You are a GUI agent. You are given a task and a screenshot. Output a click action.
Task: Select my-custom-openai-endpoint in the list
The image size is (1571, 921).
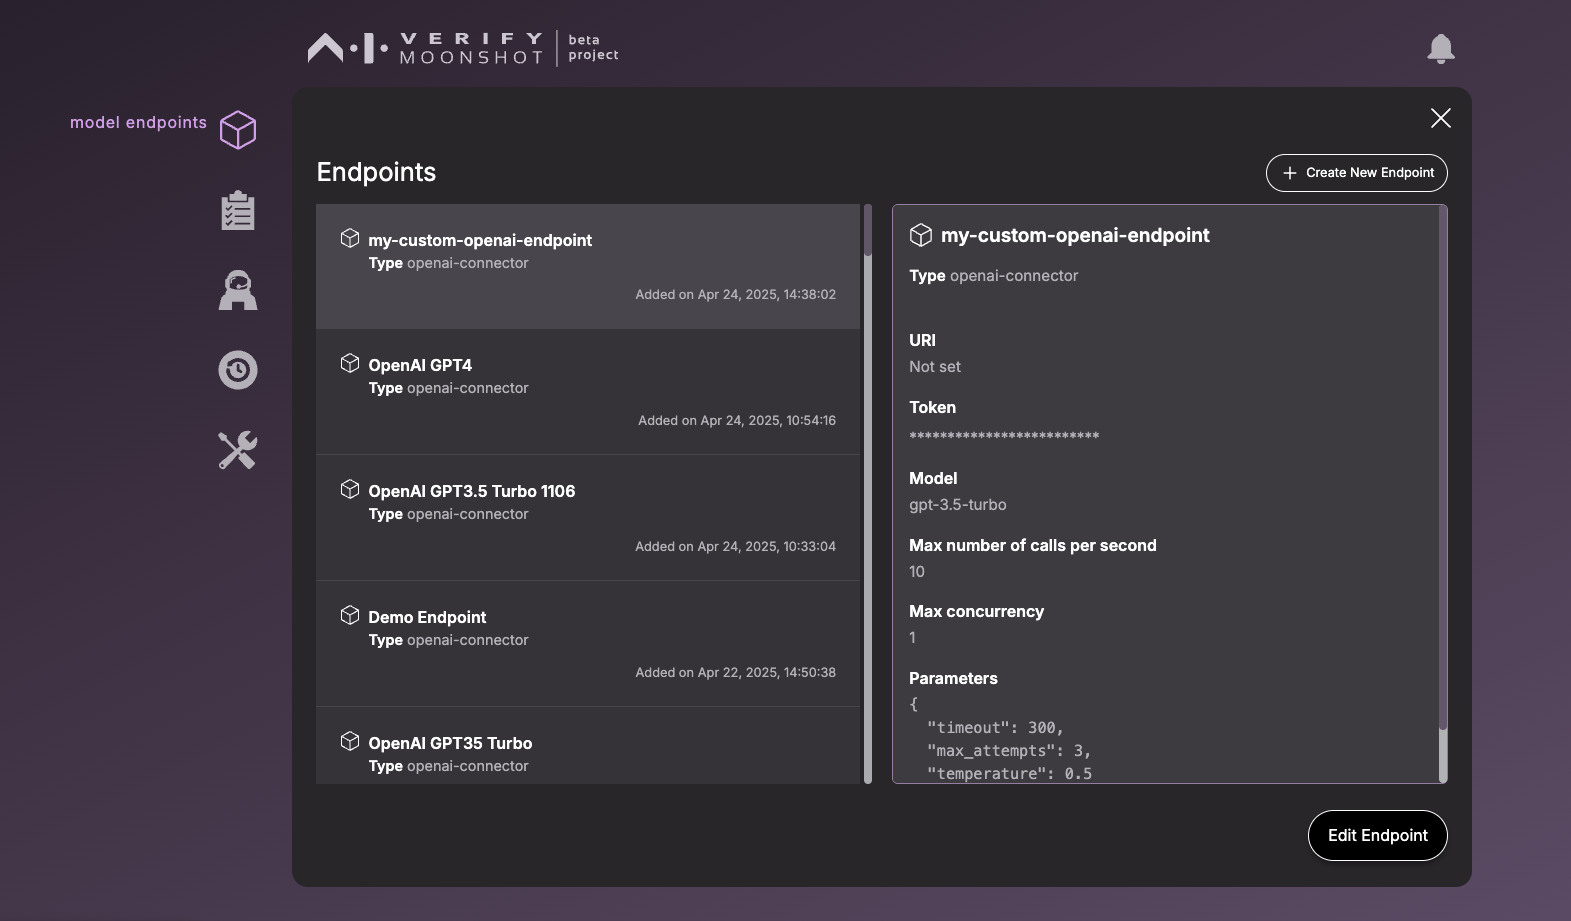[x=588, y=266]
